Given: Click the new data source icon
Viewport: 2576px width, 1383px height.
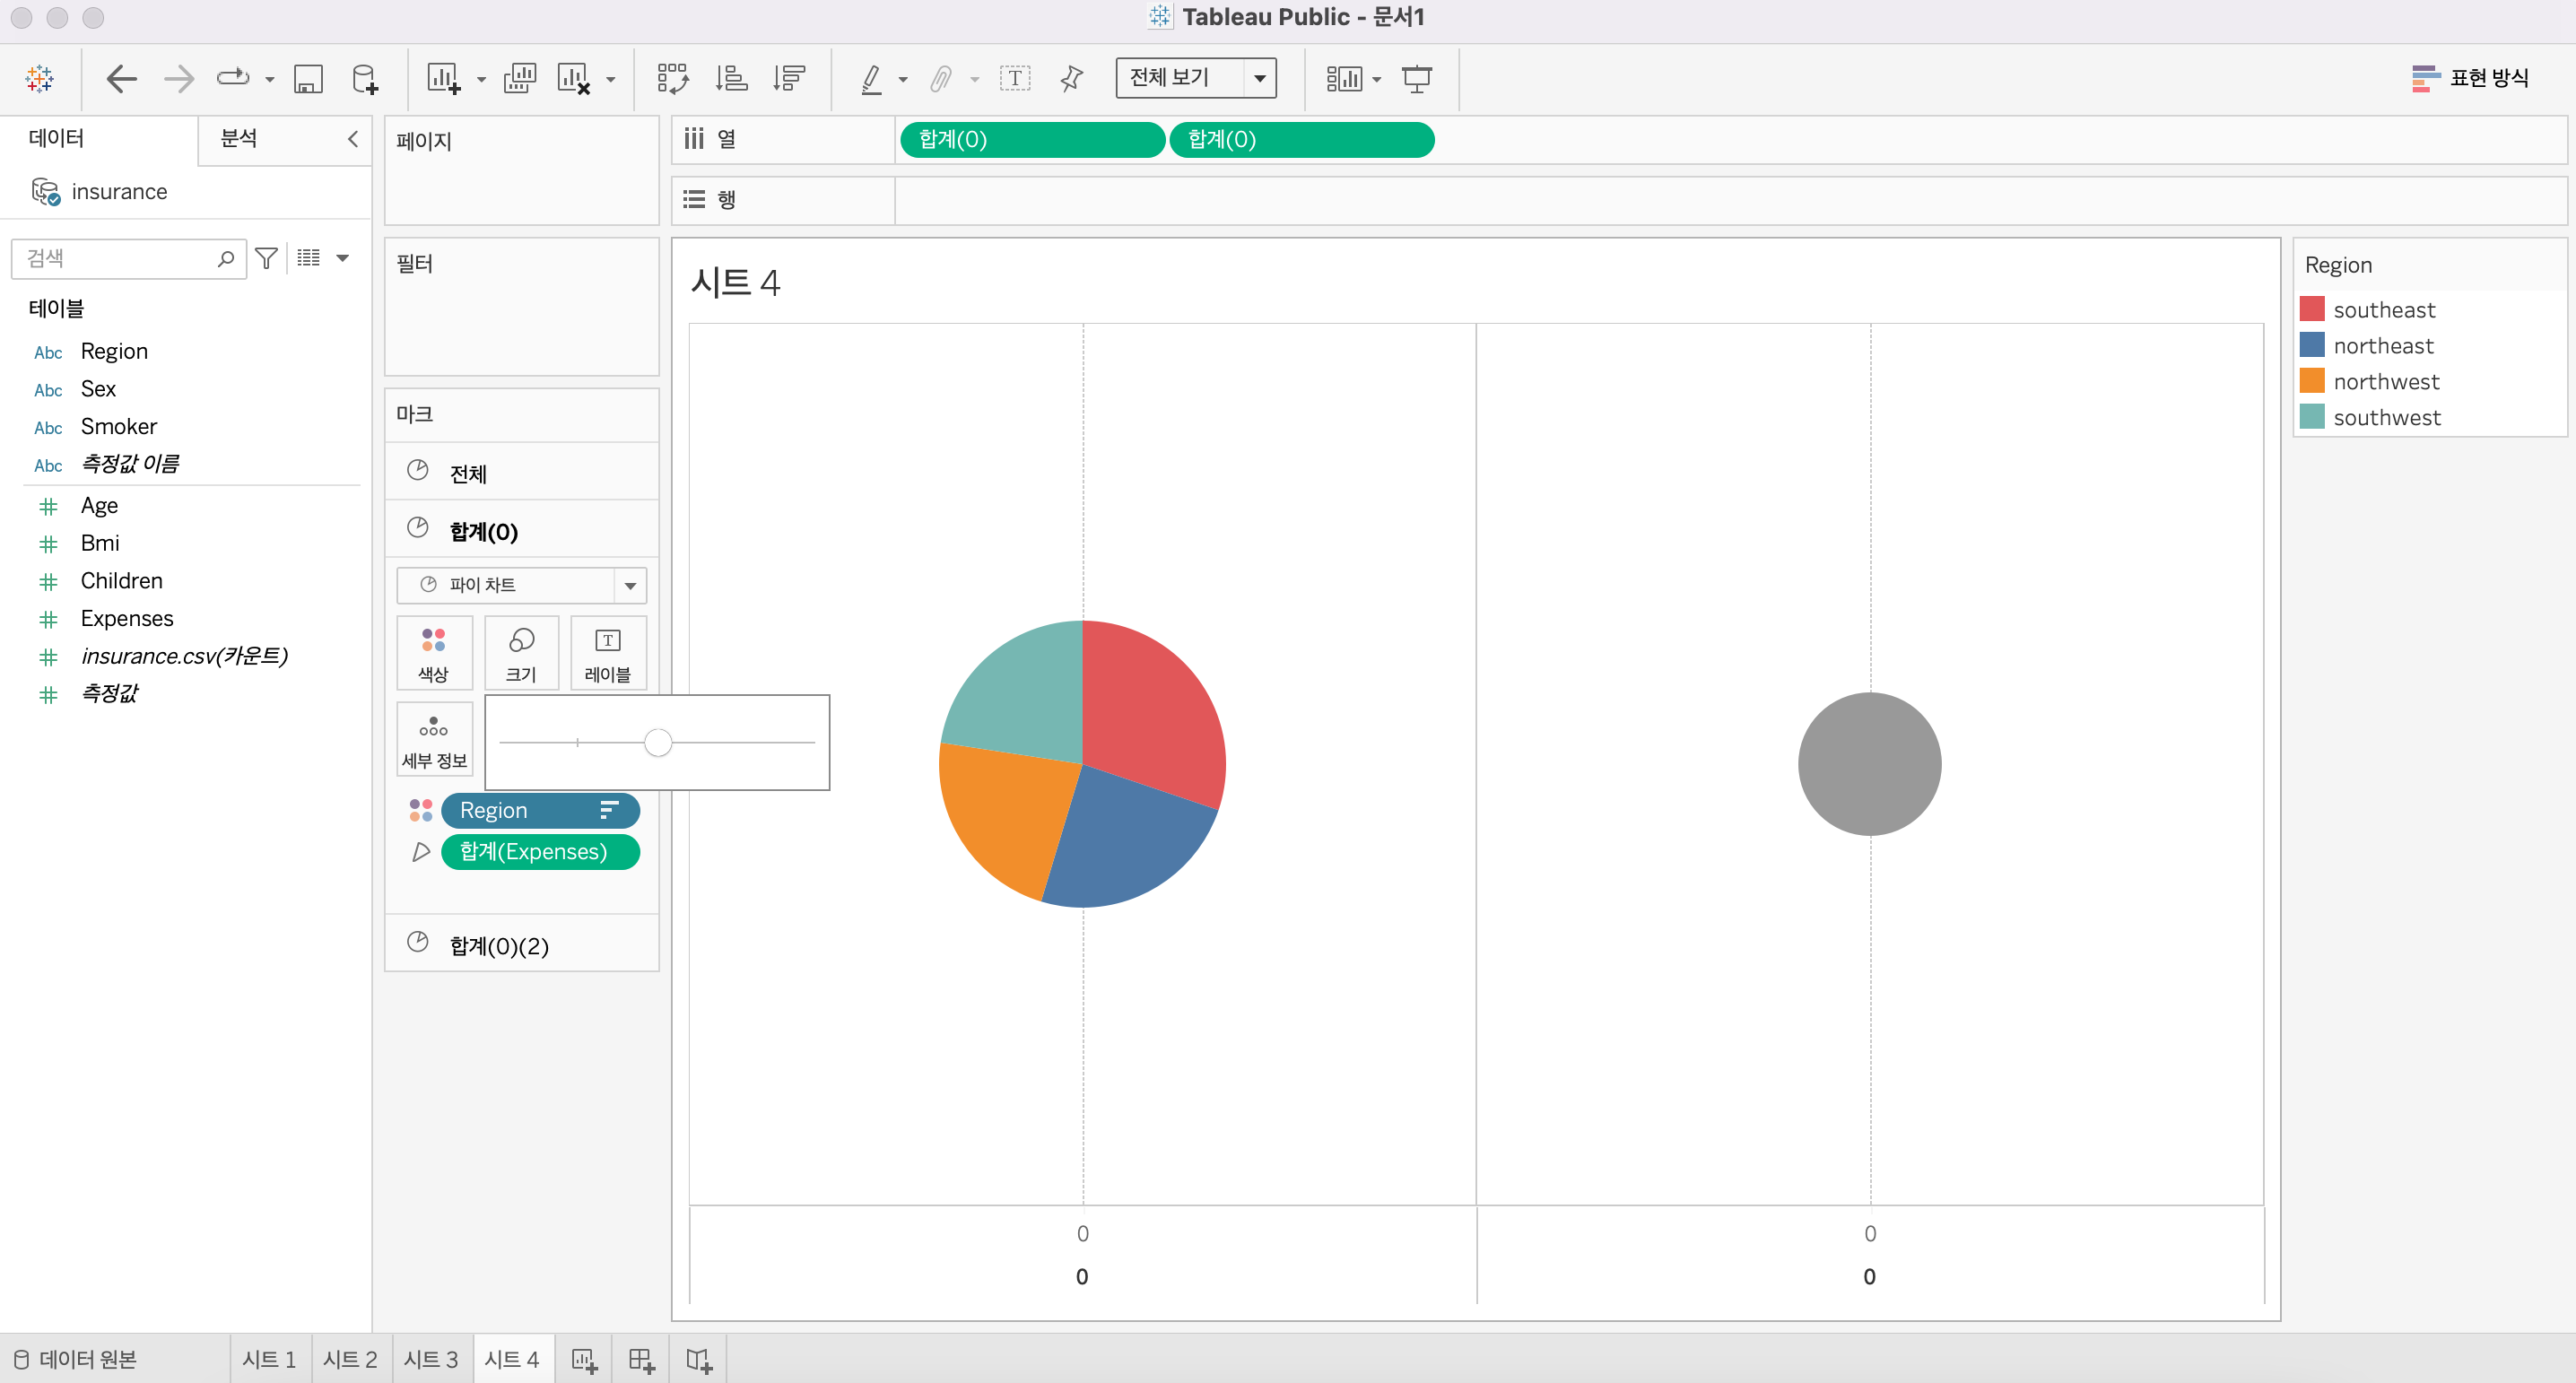Looking at the screenshot, I should tap(365, 79).
